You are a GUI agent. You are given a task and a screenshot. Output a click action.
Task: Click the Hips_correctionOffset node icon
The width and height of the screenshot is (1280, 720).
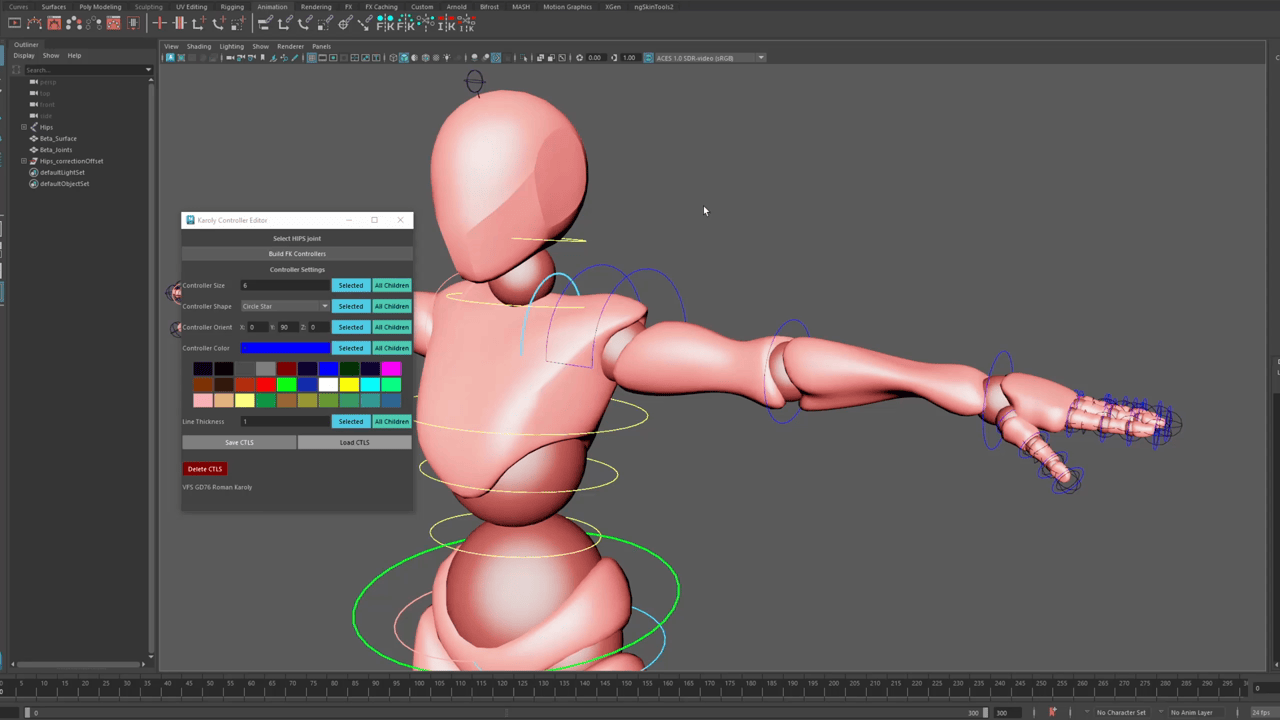tap(33, 161)
